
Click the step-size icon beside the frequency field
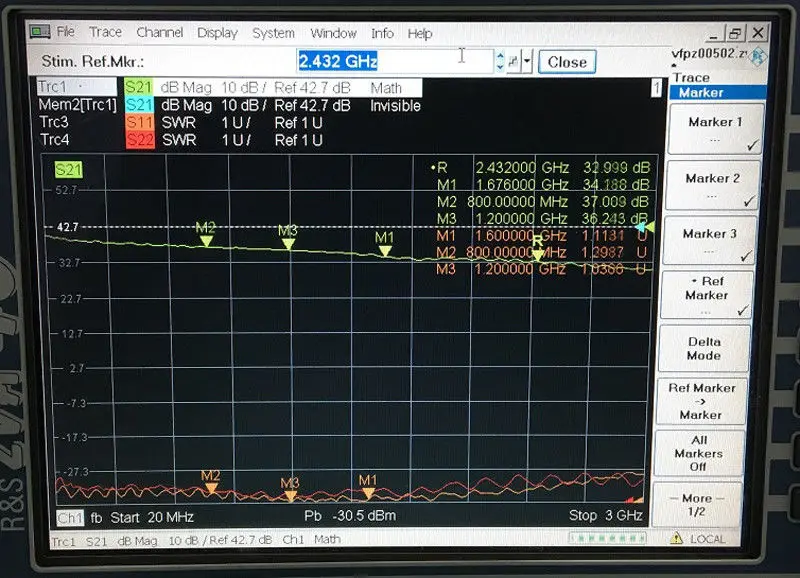[513, 62]
